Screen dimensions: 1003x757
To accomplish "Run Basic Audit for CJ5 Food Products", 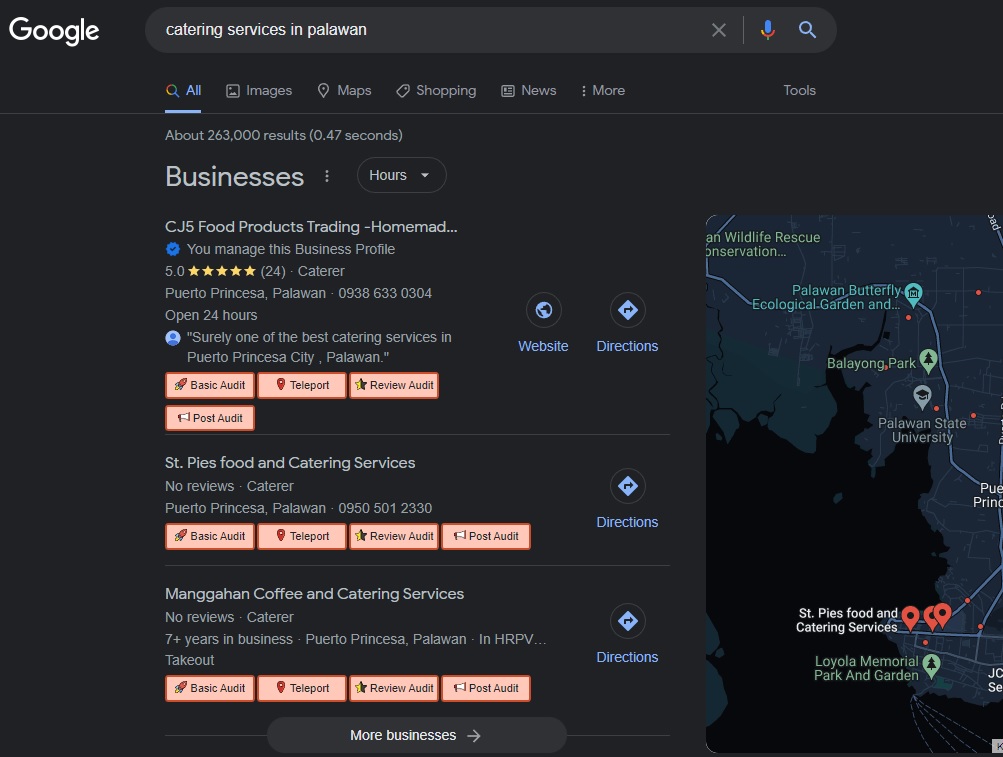I will 210,385.
